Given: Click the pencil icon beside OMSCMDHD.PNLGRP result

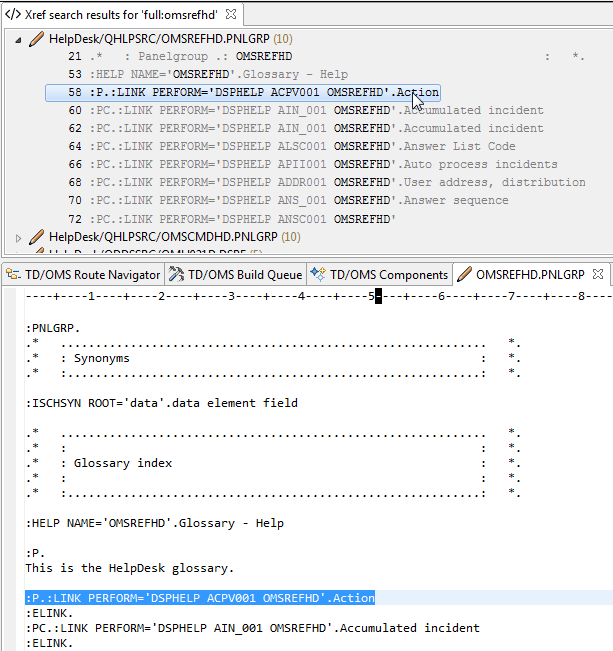Looking at the screenshot, I should coord(37,237).
